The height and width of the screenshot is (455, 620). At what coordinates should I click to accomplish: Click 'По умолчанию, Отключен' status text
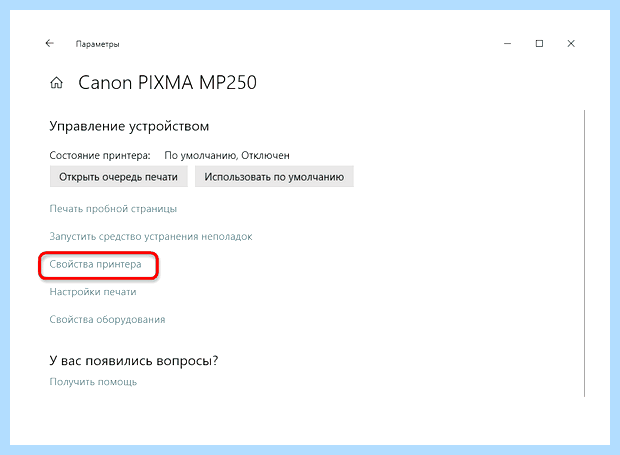coord(227,155)
